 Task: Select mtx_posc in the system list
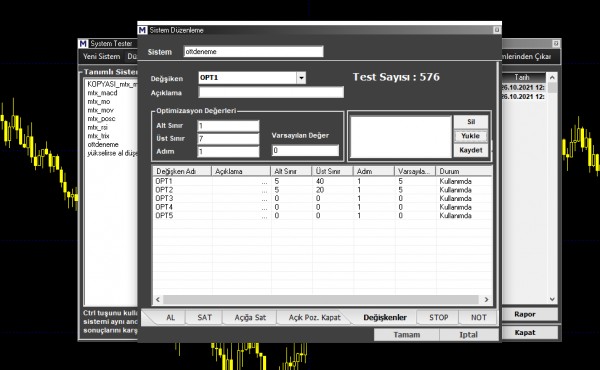(101, 119)
